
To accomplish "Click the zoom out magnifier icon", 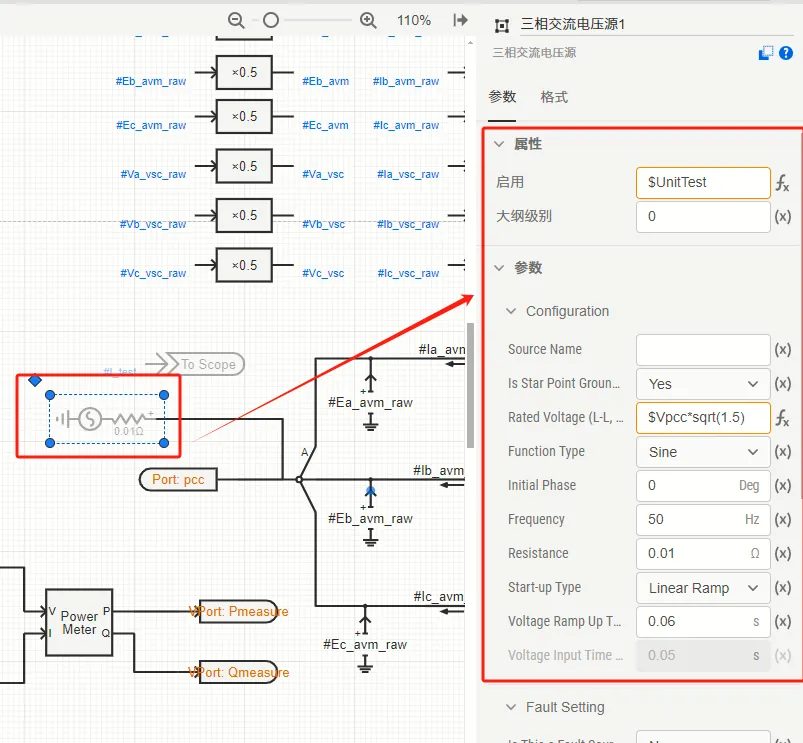I will point(236,20).
